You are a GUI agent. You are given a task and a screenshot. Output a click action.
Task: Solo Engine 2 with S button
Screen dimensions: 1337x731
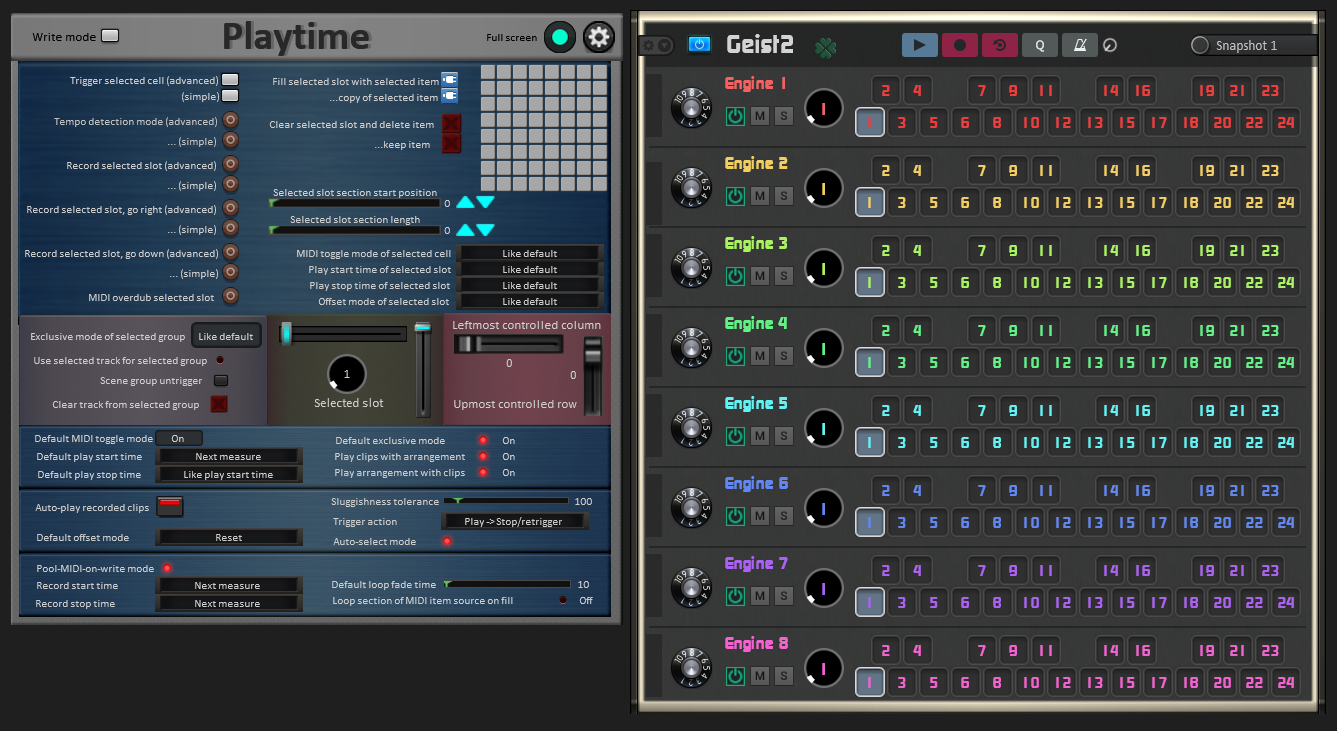784,196
